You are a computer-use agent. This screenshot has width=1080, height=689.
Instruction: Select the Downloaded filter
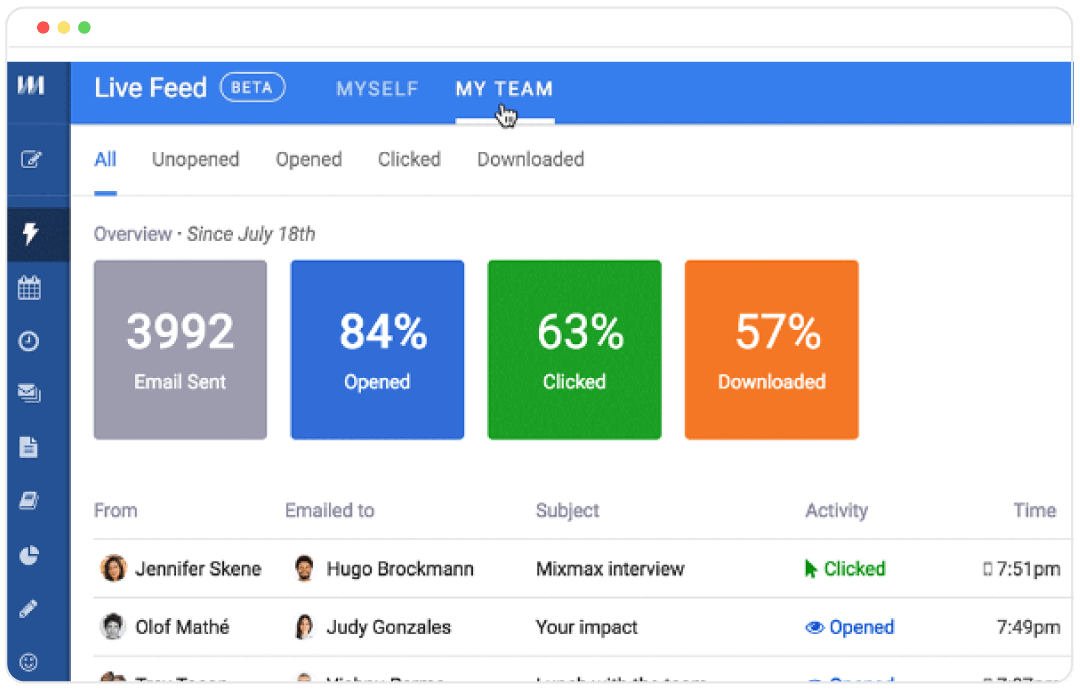(x=530, y=159)
